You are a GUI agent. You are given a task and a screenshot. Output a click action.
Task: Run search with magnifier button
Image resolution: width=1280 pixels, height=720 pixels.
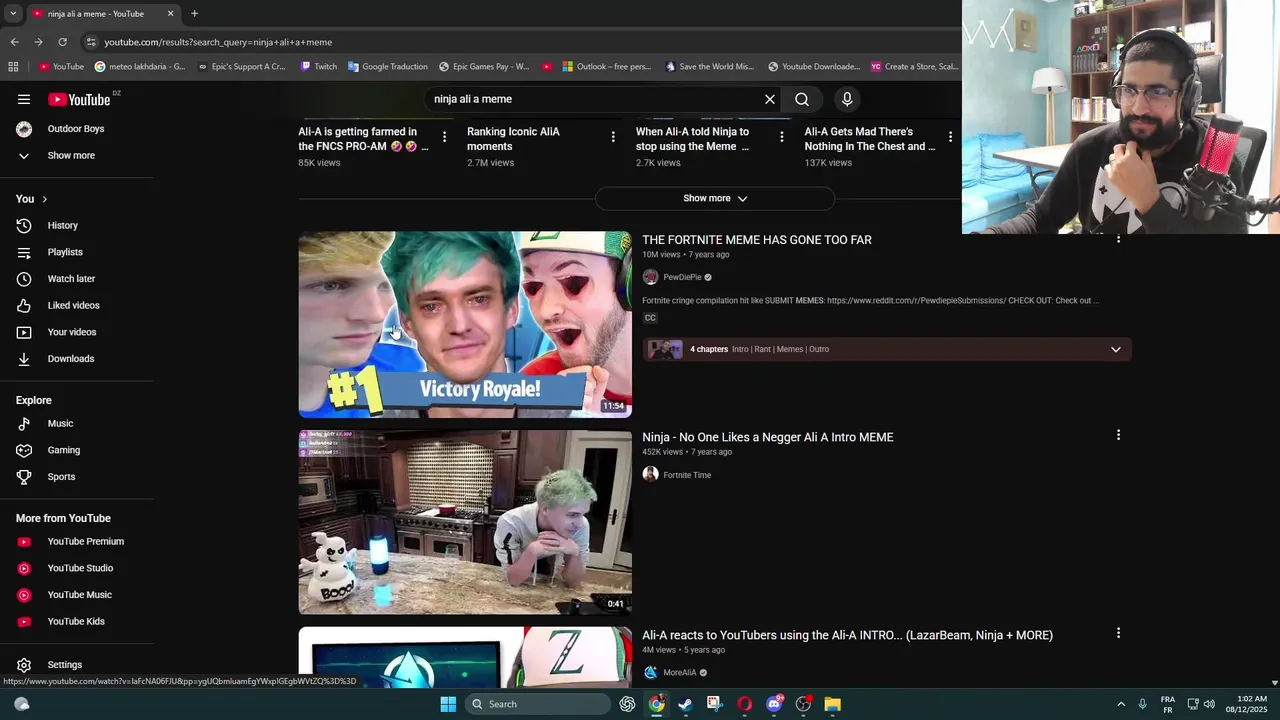(x=802, y=99)
